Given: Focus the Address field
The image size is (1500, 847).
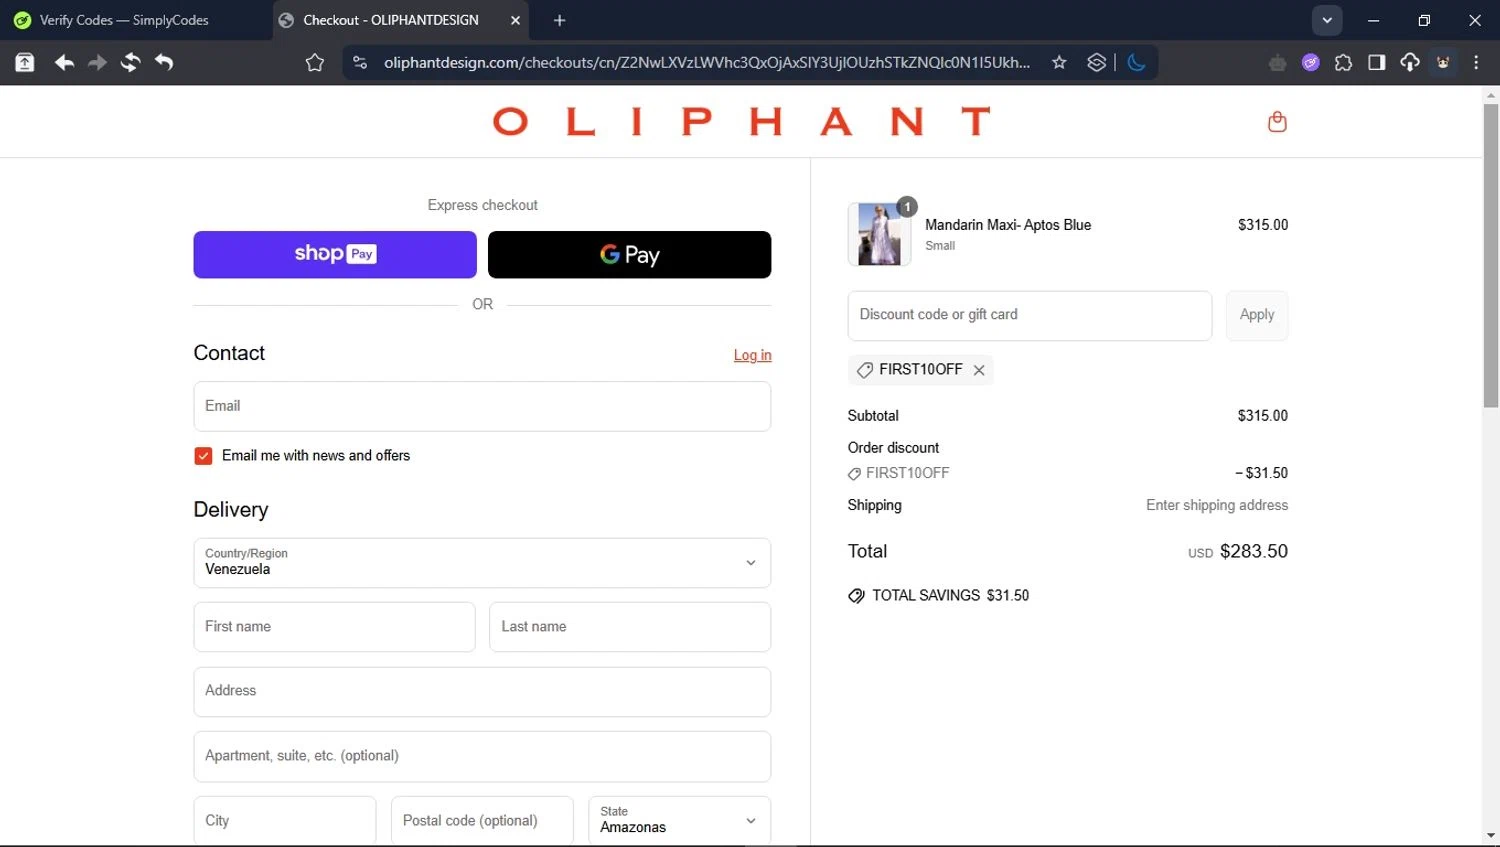Looking at the screenshot, I should tap(482, 692).
